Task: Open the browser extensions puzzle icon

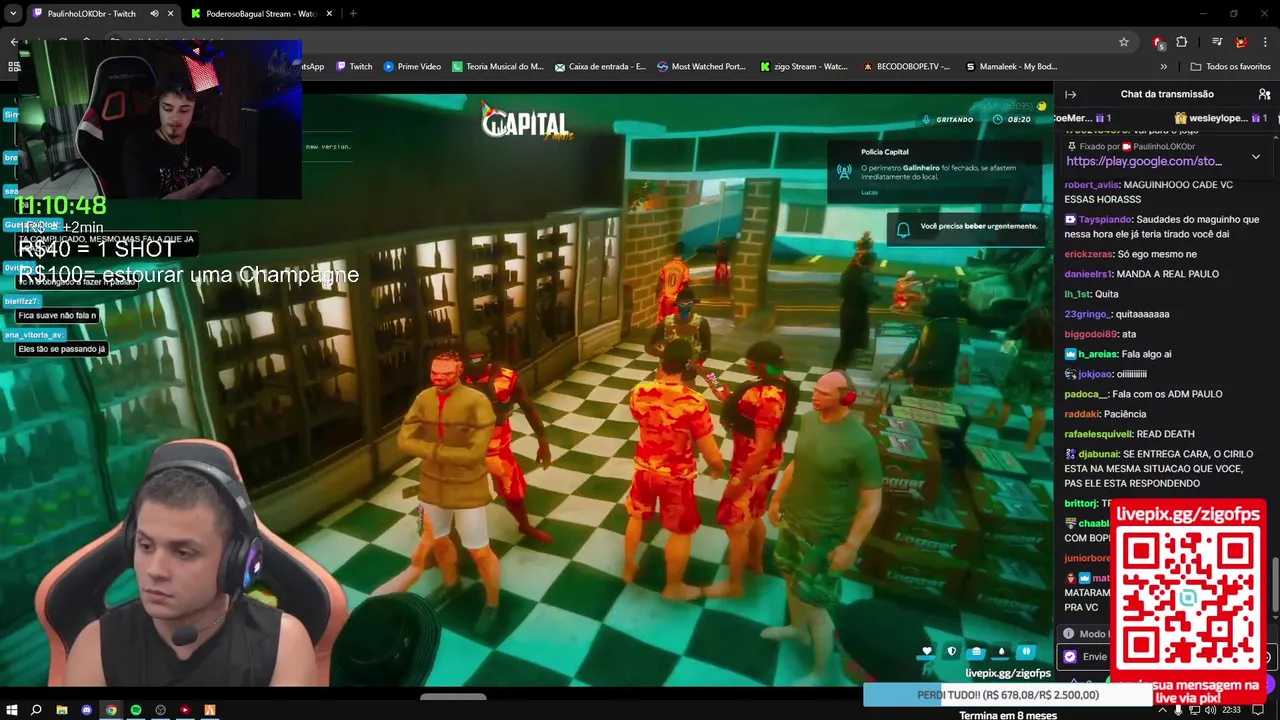Action: (x=1182, y=42)
